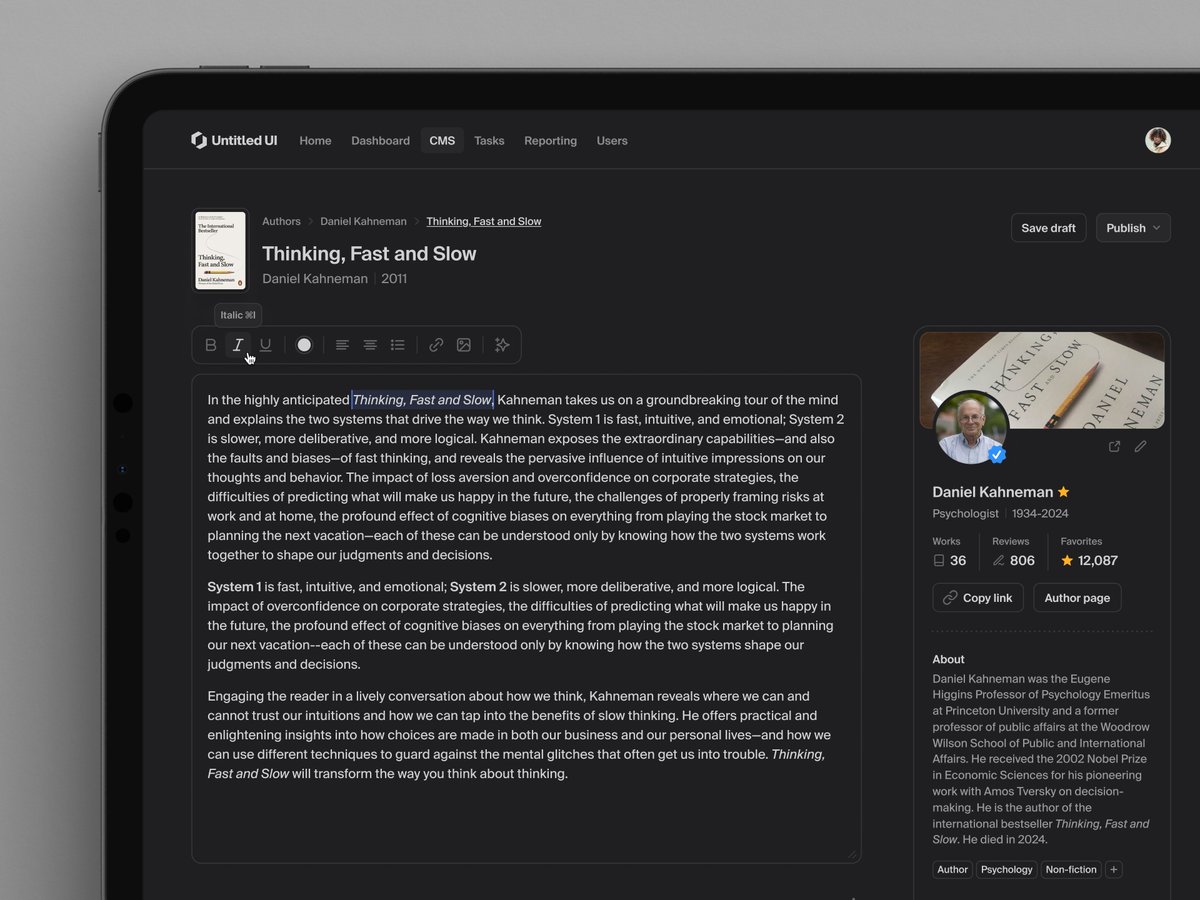Click the highlighted italic book title text
1200x900 pixels.
(422, 400)
